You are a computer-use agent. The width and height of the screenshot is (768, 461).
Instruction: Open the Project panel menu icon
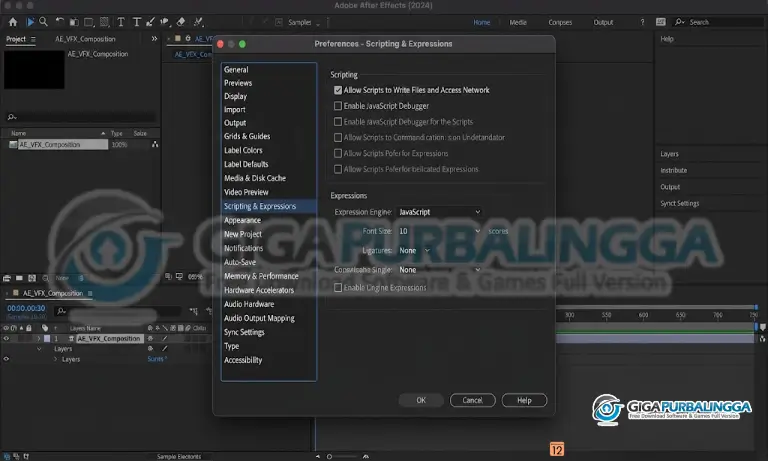coord(33,39)
